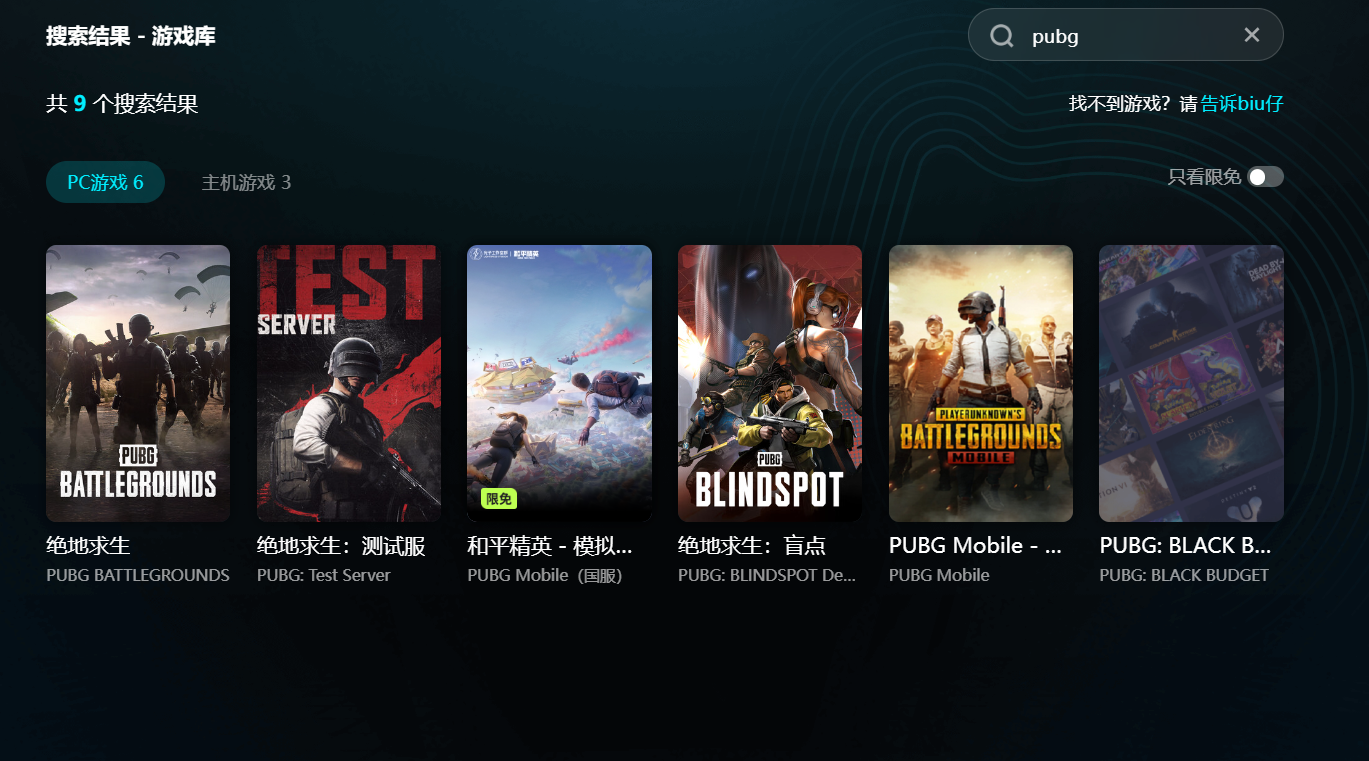1369x761 pixels.
Task: Click the 和平精英 - 模拟... title text
Action: 550,546
